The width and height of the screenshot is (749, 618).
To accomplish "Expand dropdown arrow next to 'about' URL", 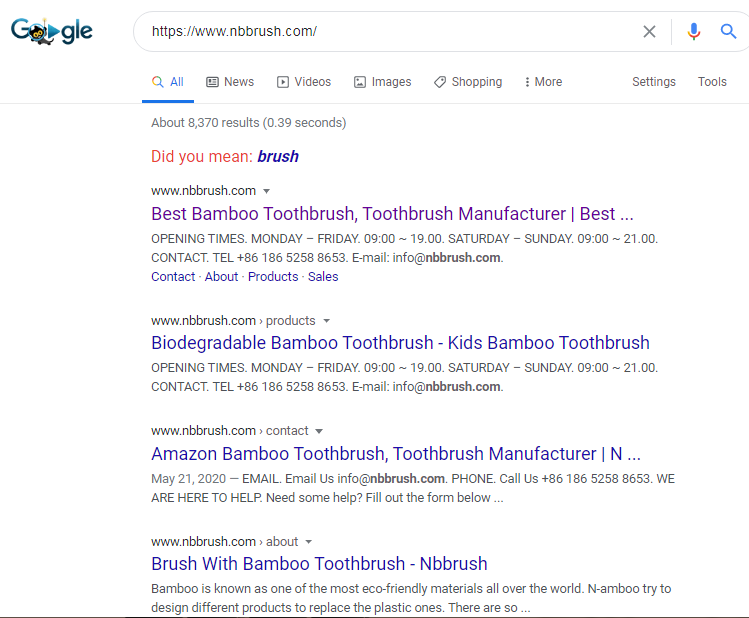I will [309, 542].
